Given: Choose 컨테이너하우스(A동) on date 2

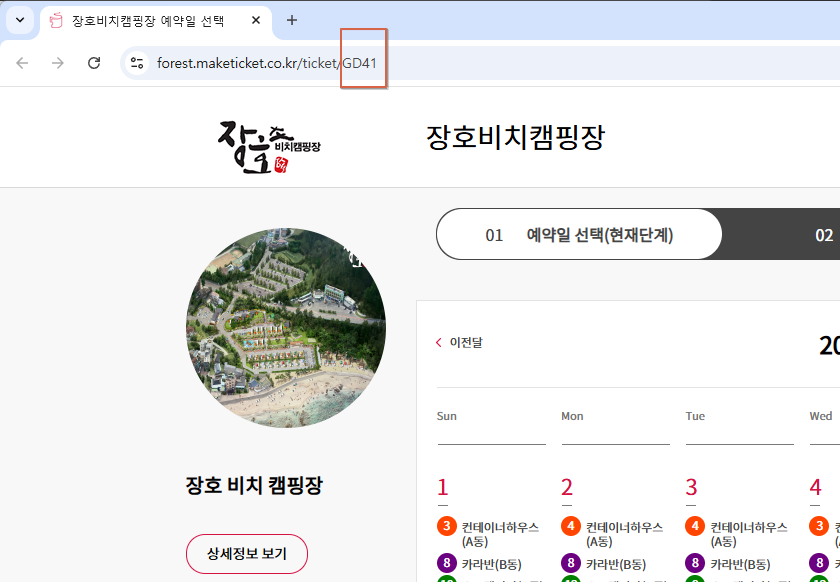Looking at the screenshot, I should coord(625,534).
